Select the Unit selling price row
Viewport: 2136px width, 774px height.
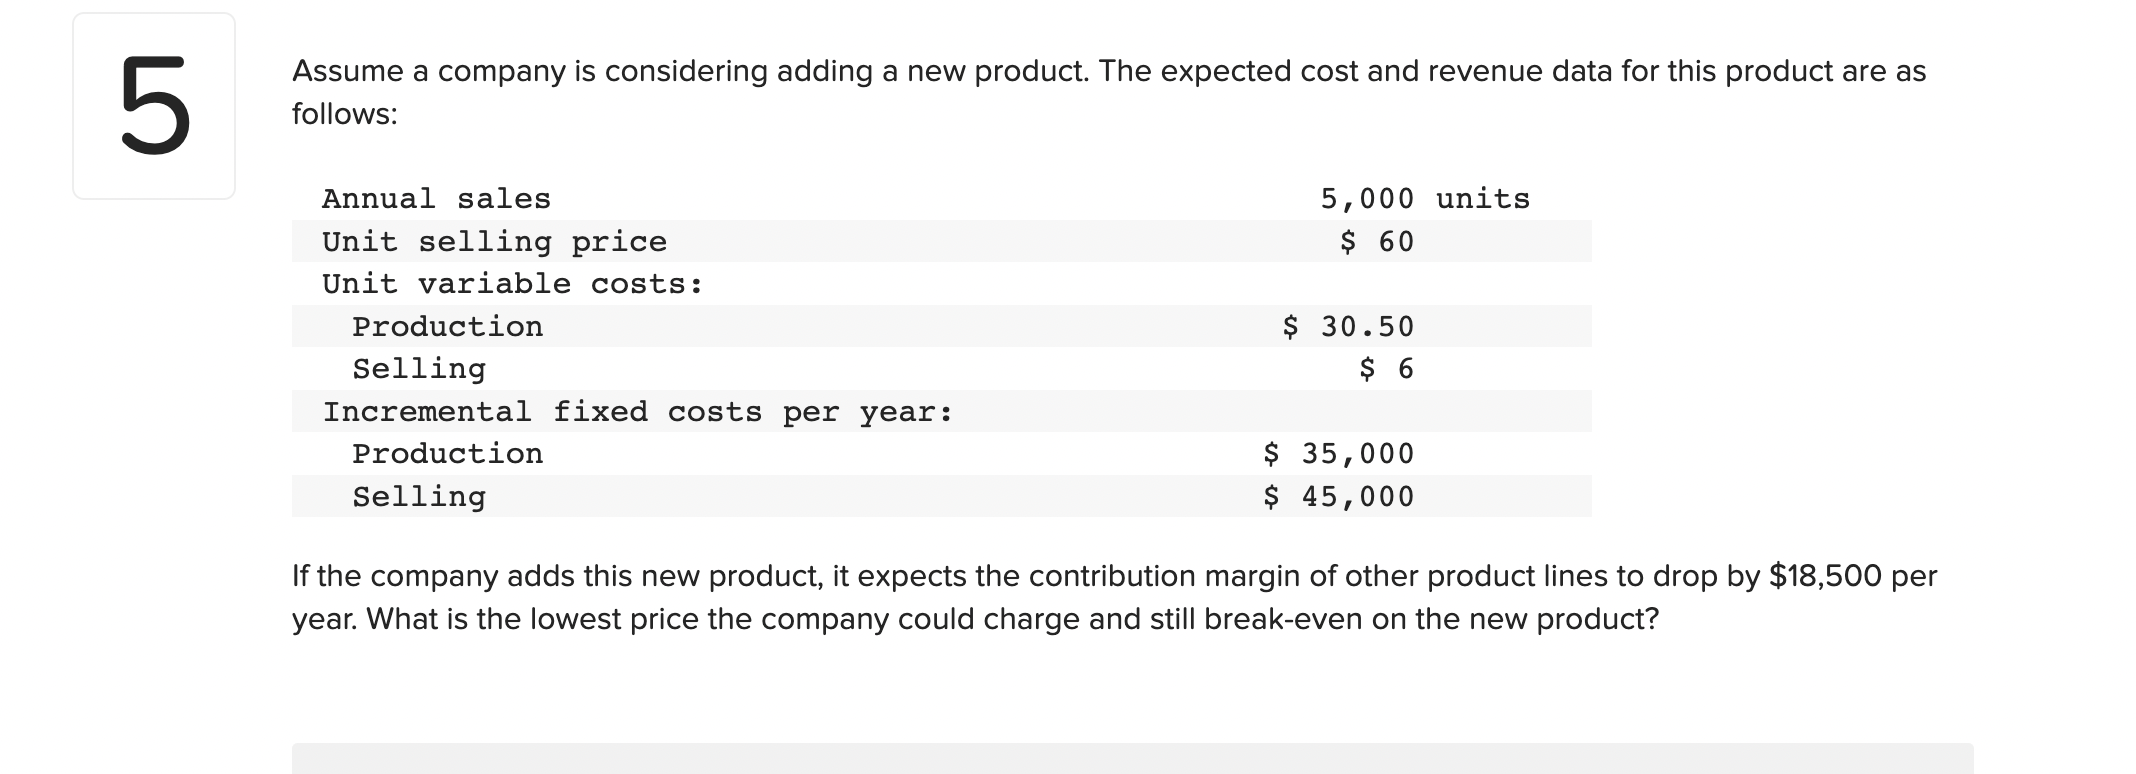pos(942,241)
